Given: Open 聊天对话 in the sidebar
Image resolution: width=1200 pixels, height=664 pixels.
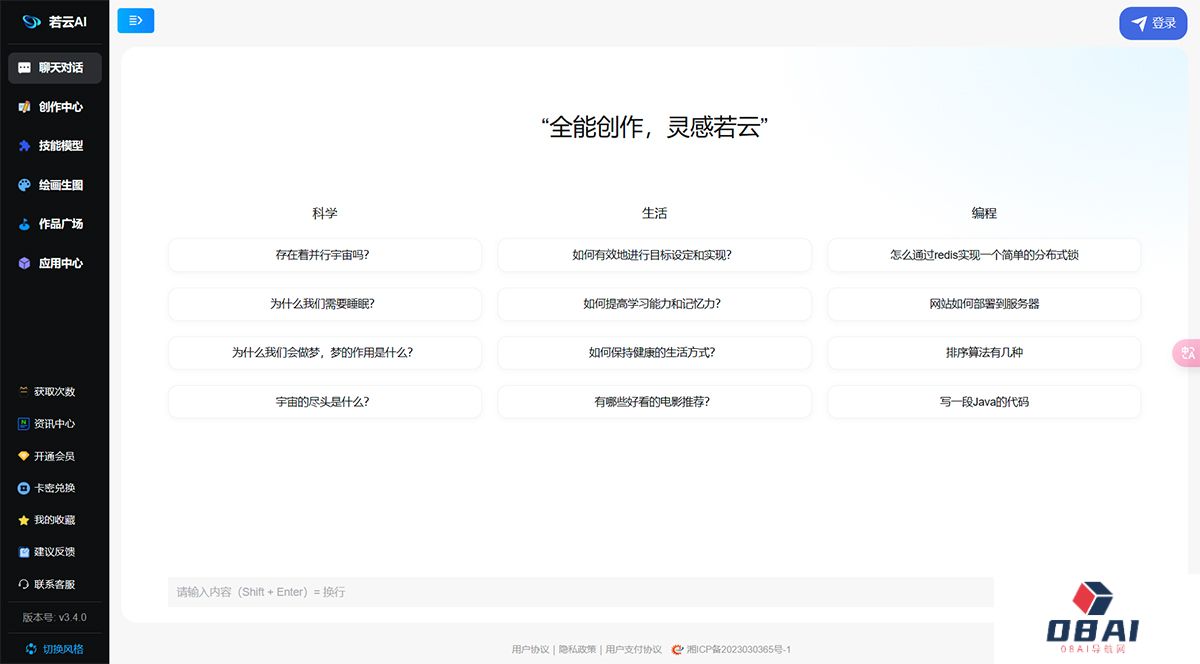Looking at the screenshot, I should tap(55, 68).
